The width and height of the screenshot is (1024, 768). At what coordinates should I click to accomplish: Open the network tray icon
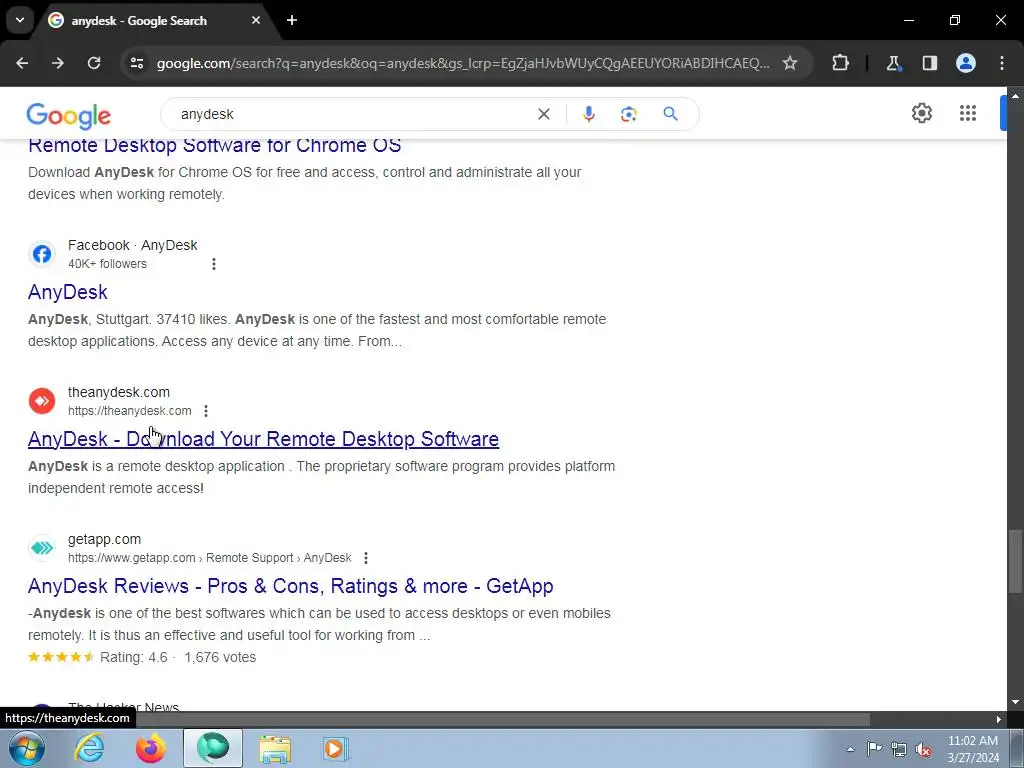[x=899, y=749]
